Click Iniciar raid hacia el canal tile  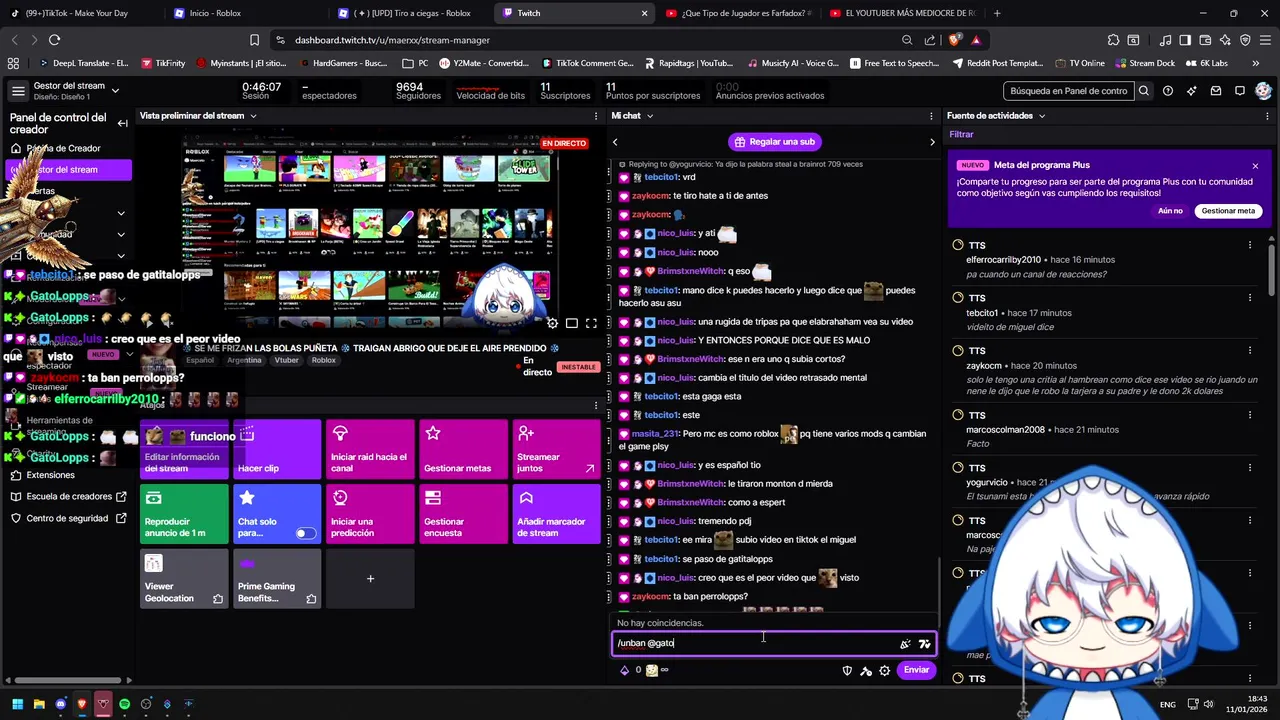point(370,449)
